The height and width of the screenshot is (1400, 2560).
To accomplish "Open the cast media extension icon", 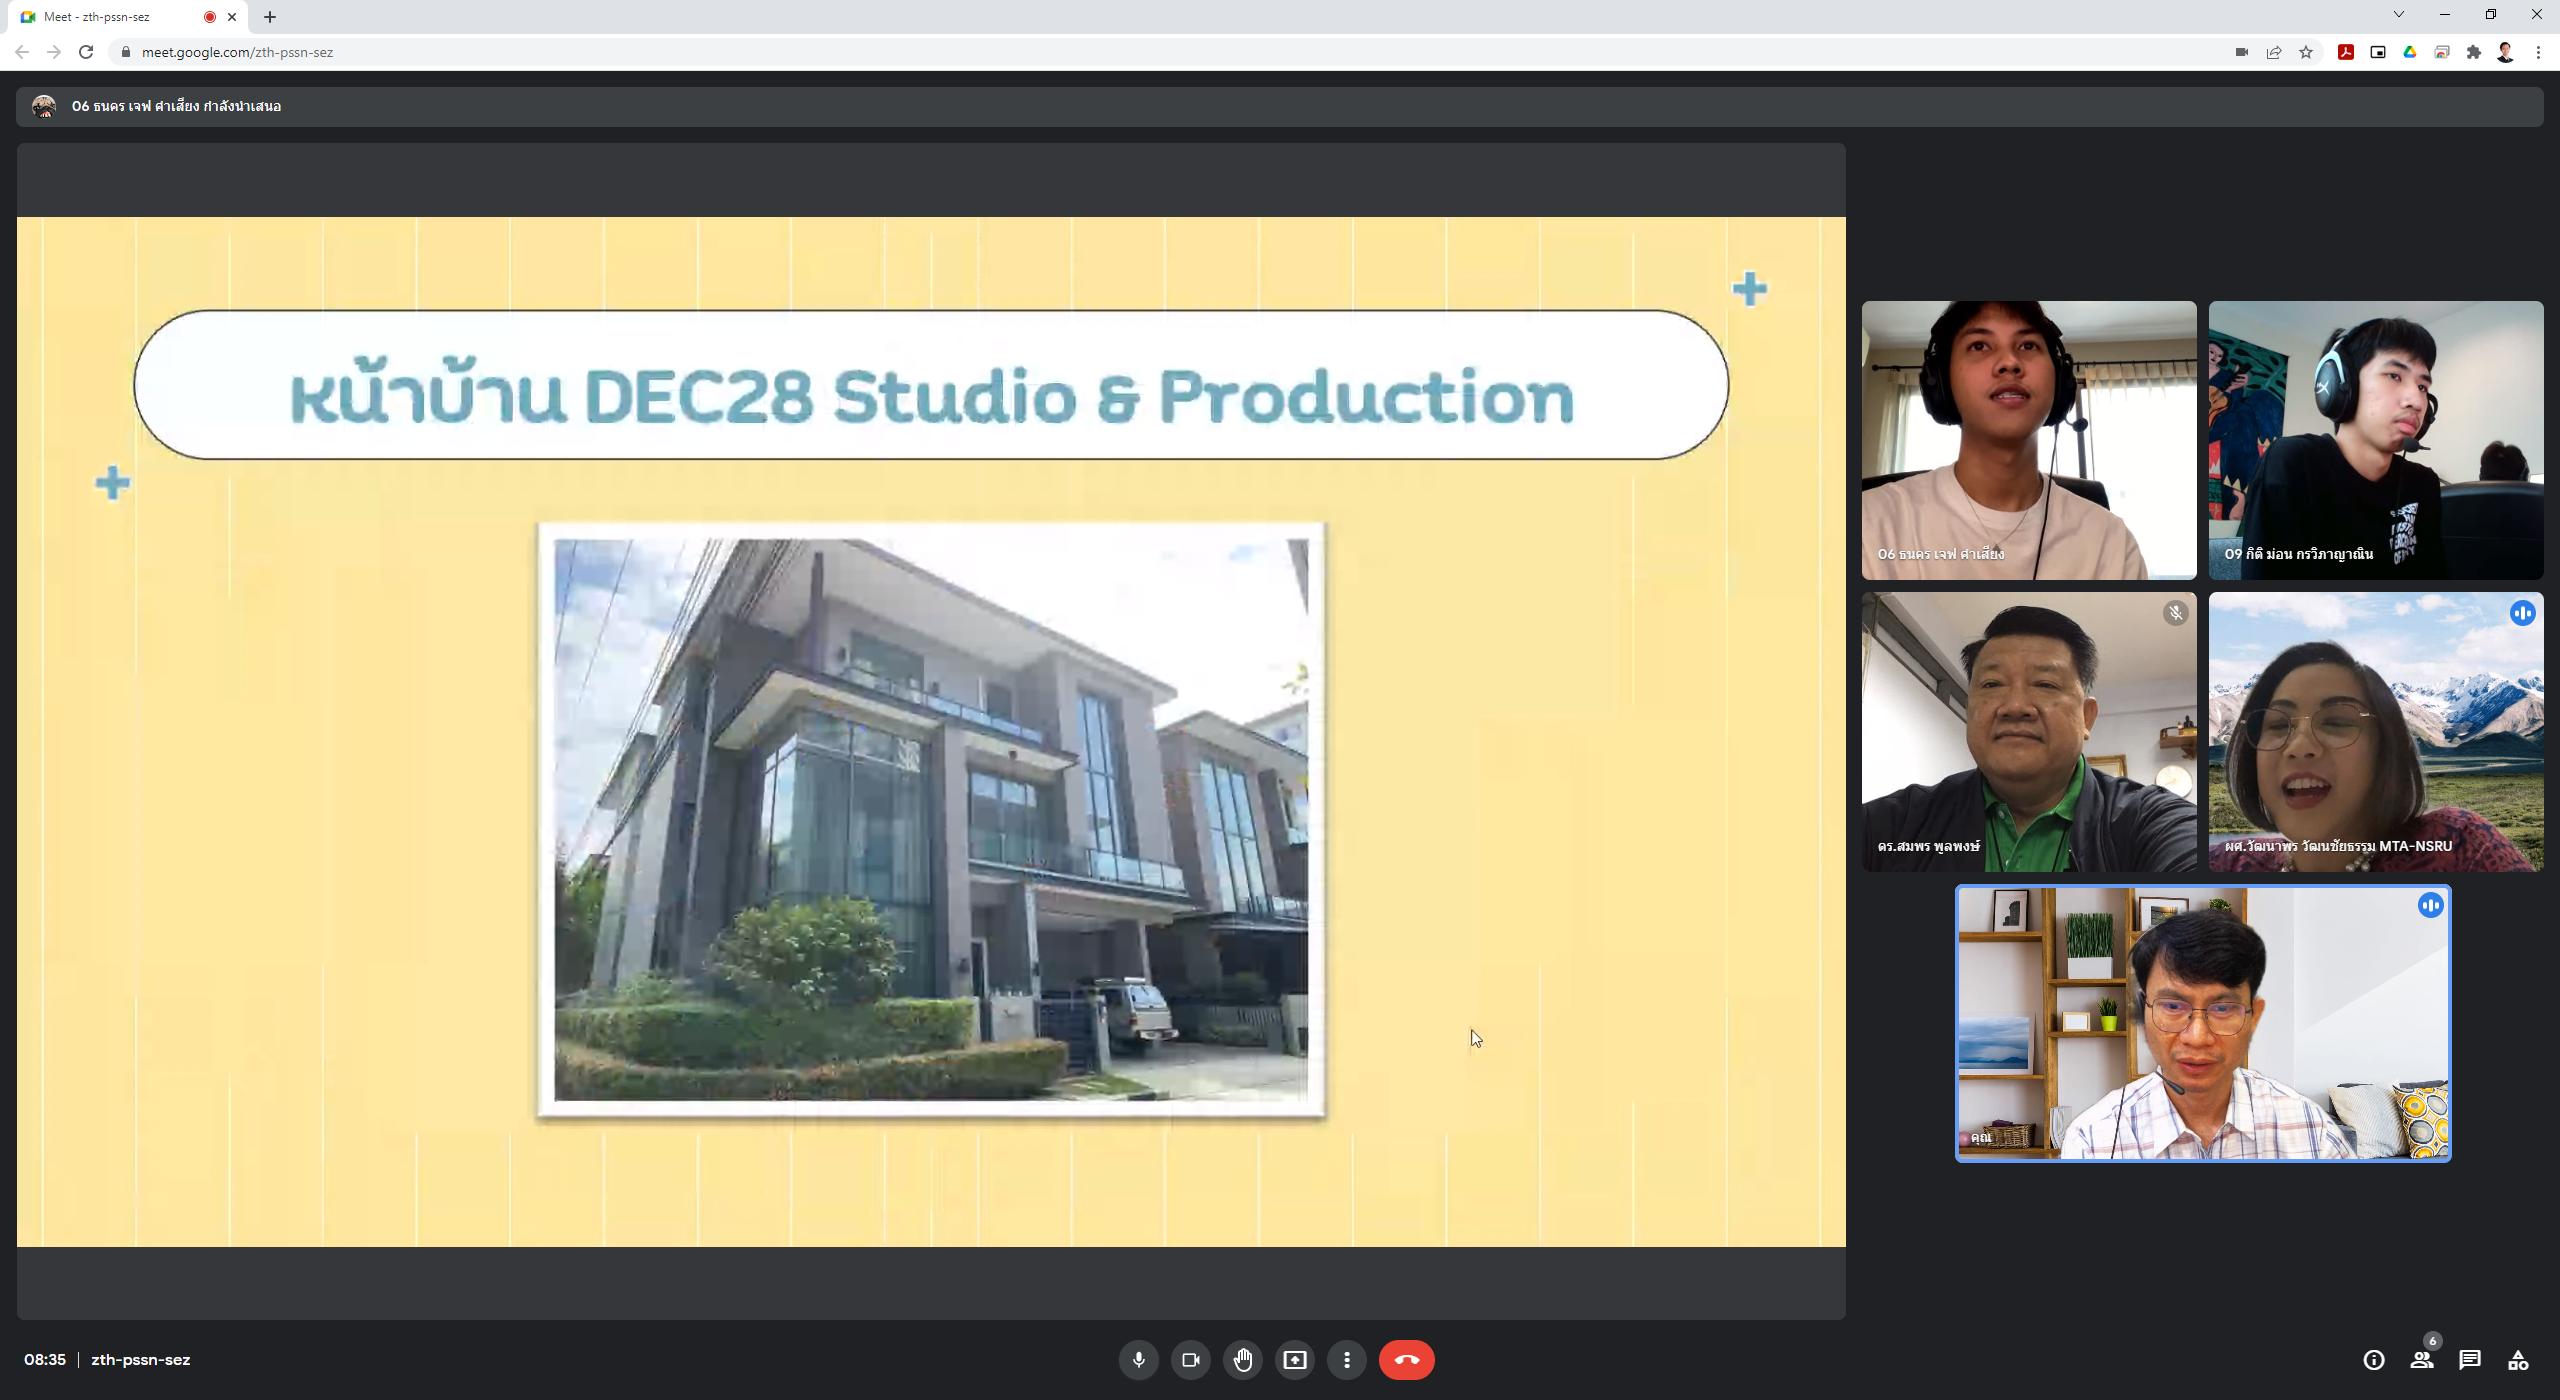I will click(2441, 52).
